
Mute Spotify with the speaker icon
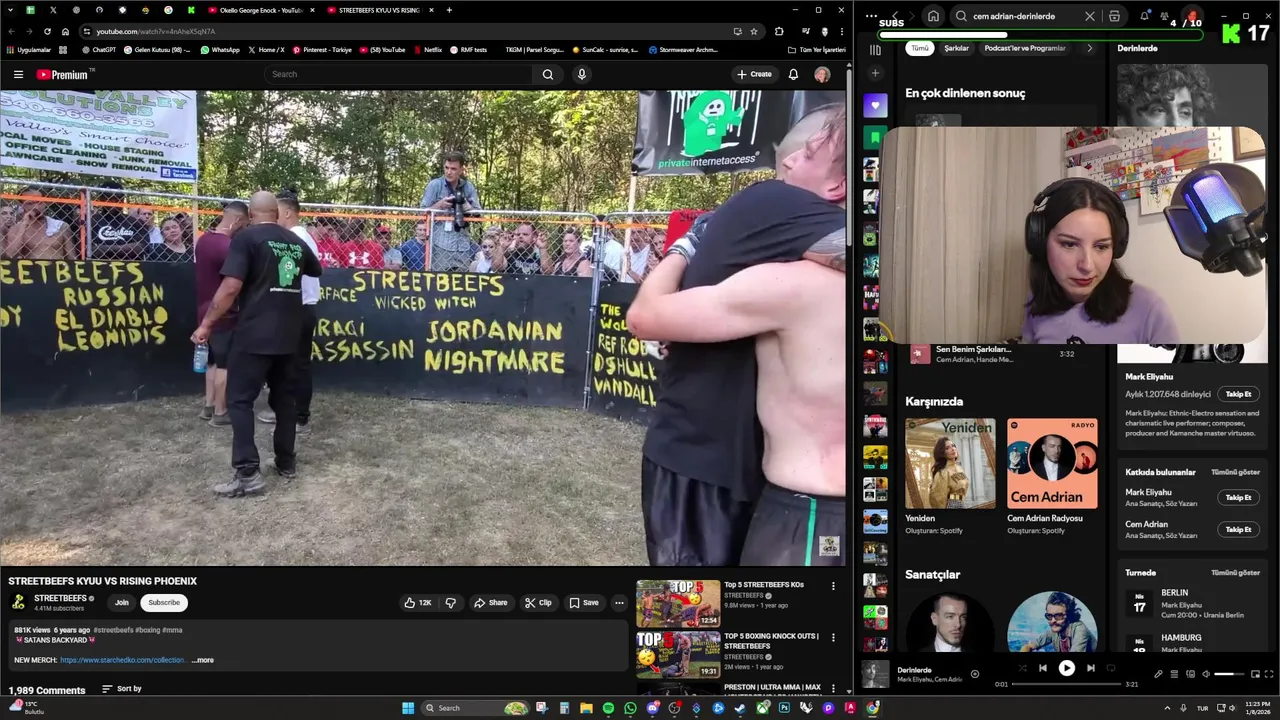[x=1205, y=674]
